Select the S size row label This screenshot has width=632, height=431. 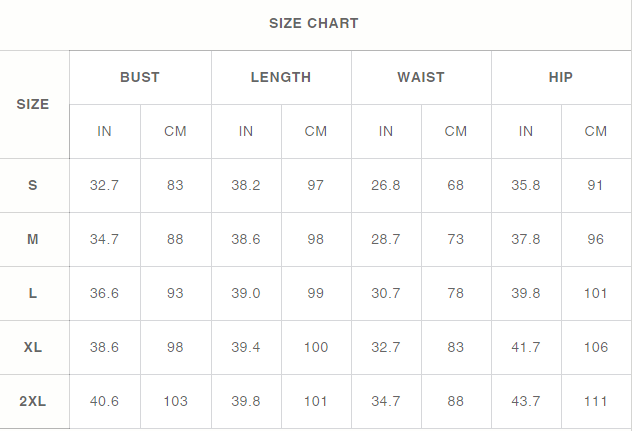pos(33,185)
